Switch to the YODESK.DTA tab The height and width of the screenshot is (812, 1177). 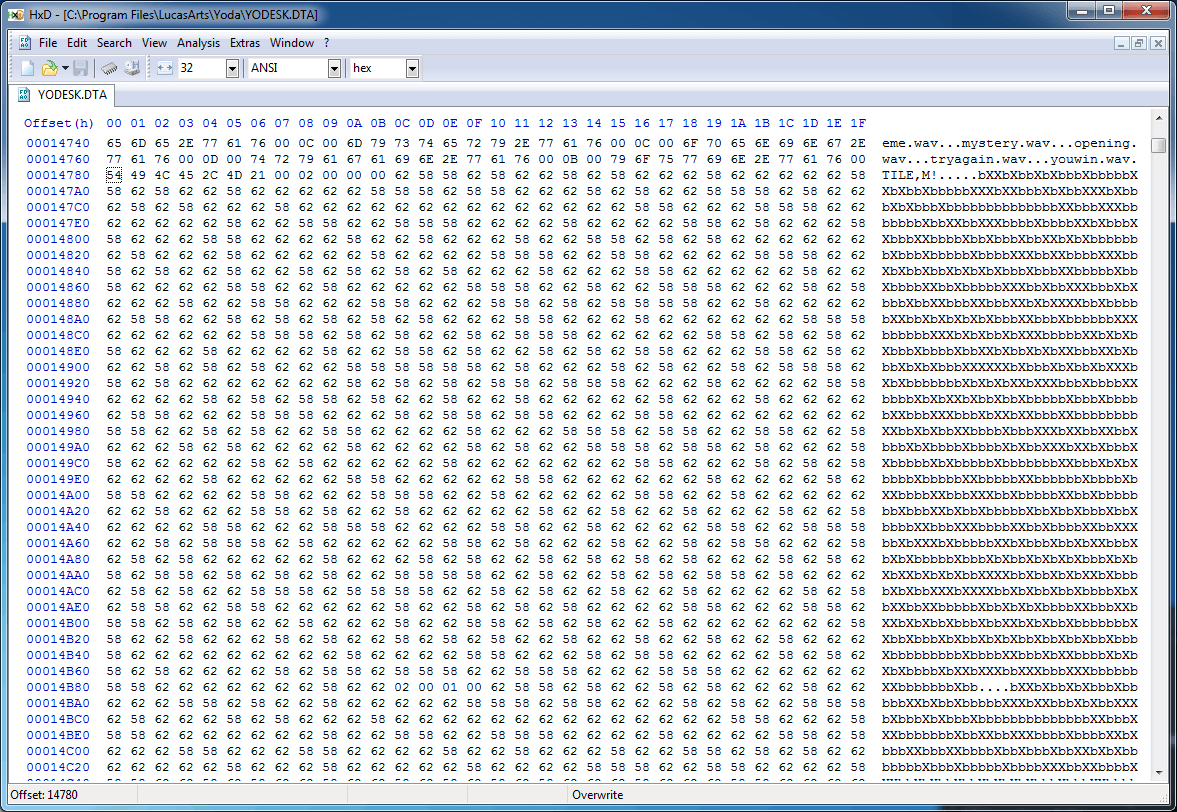(x=66, y=95)
